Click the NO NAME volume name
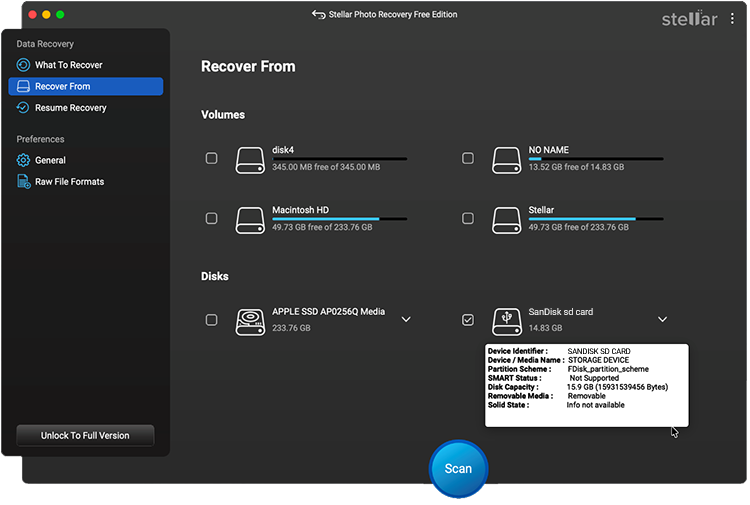The width and height of the screenshot is (750, 505). click(549, 150)
